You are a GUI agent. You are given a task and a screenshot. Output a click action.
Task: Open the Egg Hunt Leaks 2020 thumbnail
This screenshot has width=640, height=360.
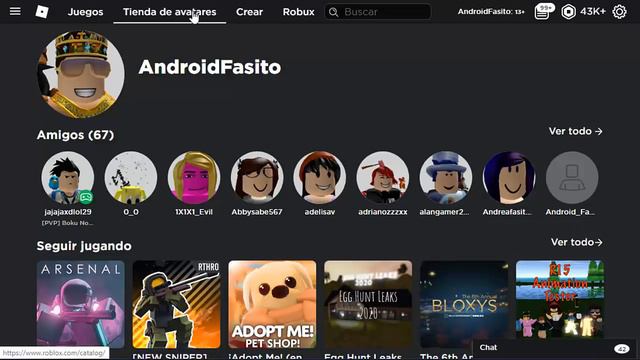pyautogui.click(x=368, y=304)
